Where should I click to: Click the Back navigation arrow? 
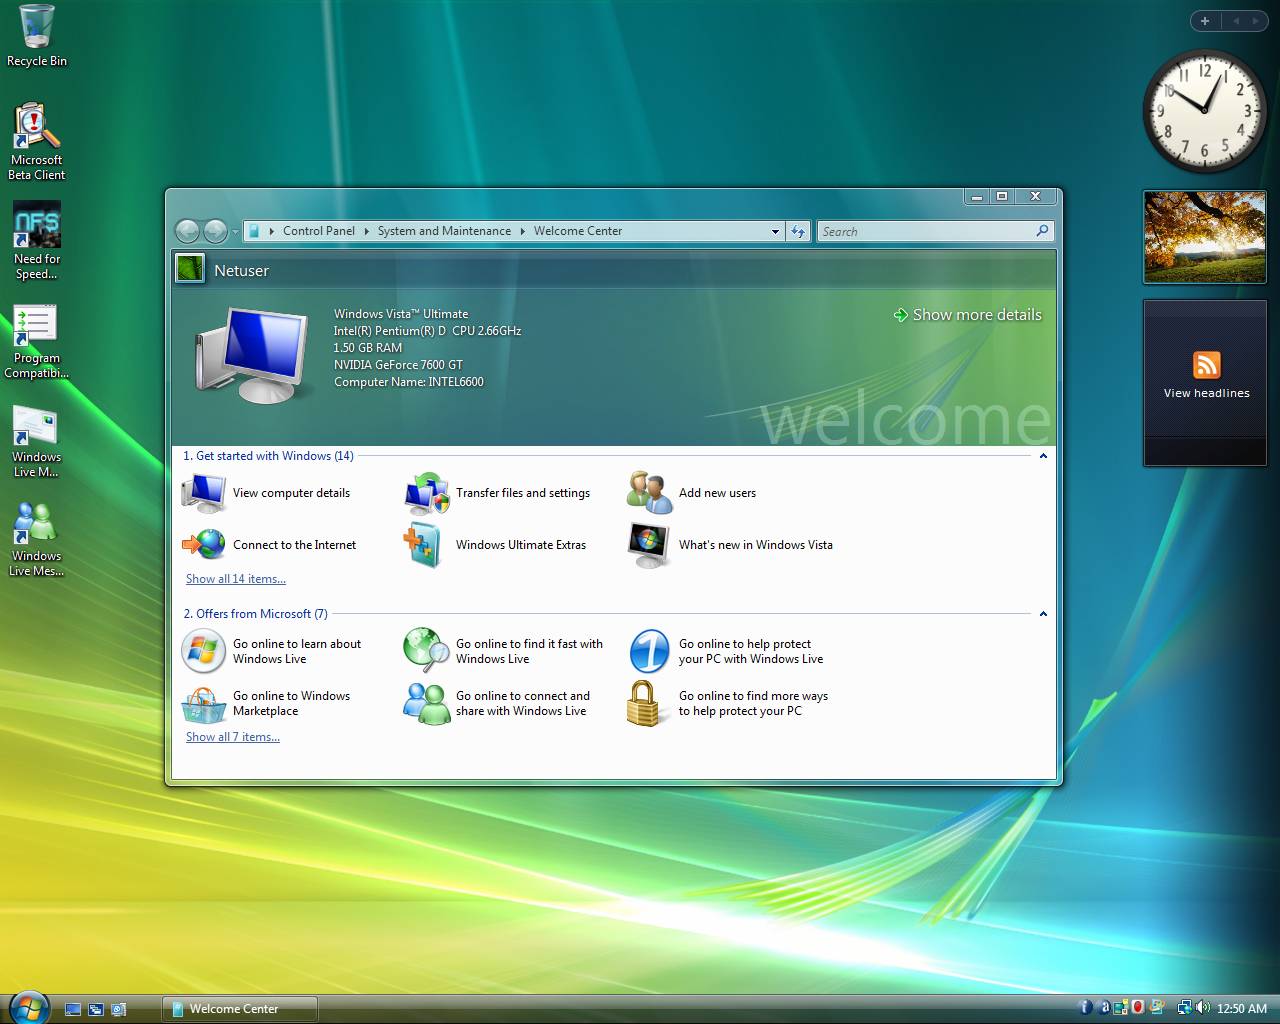(187, 231)
